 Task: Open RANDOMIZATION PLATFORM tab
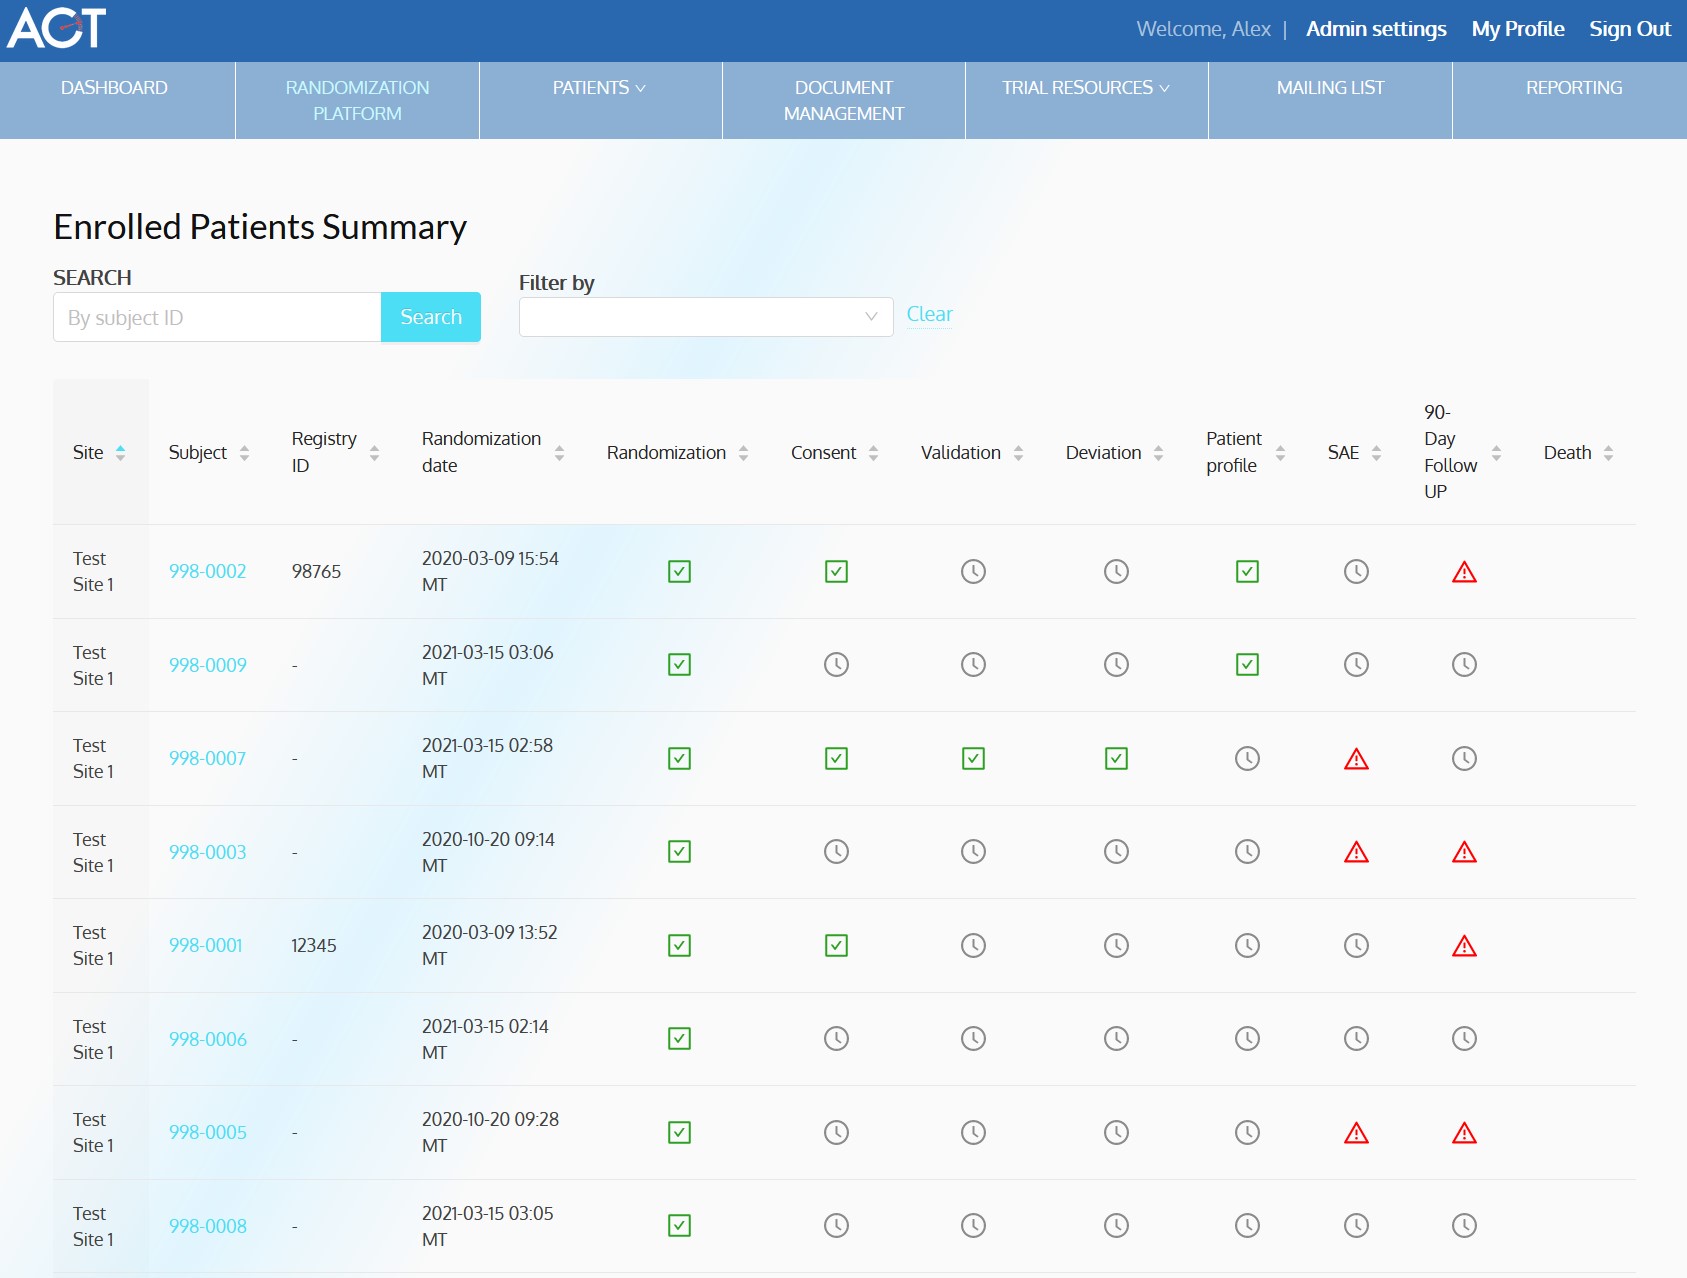(357, 101)
